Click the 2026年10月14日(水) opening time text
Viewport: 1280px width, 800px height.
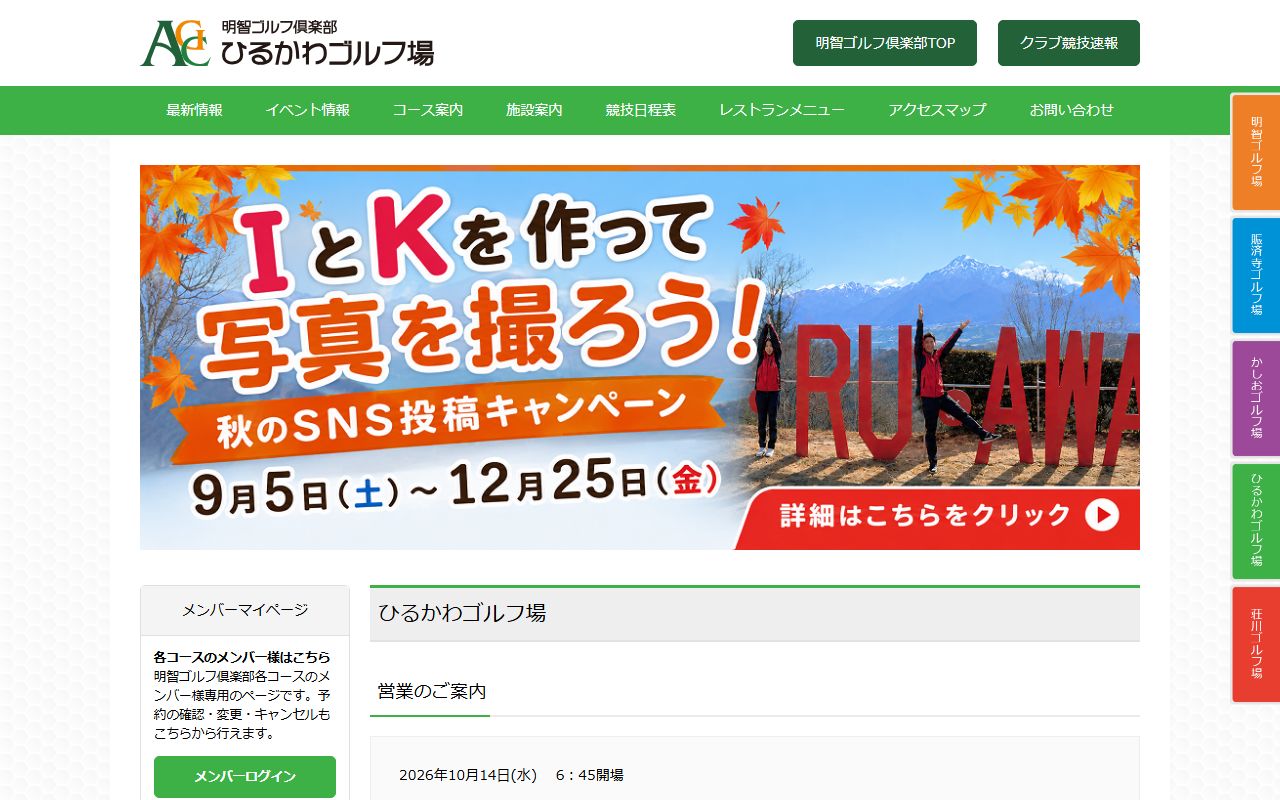tap(511, 775)
